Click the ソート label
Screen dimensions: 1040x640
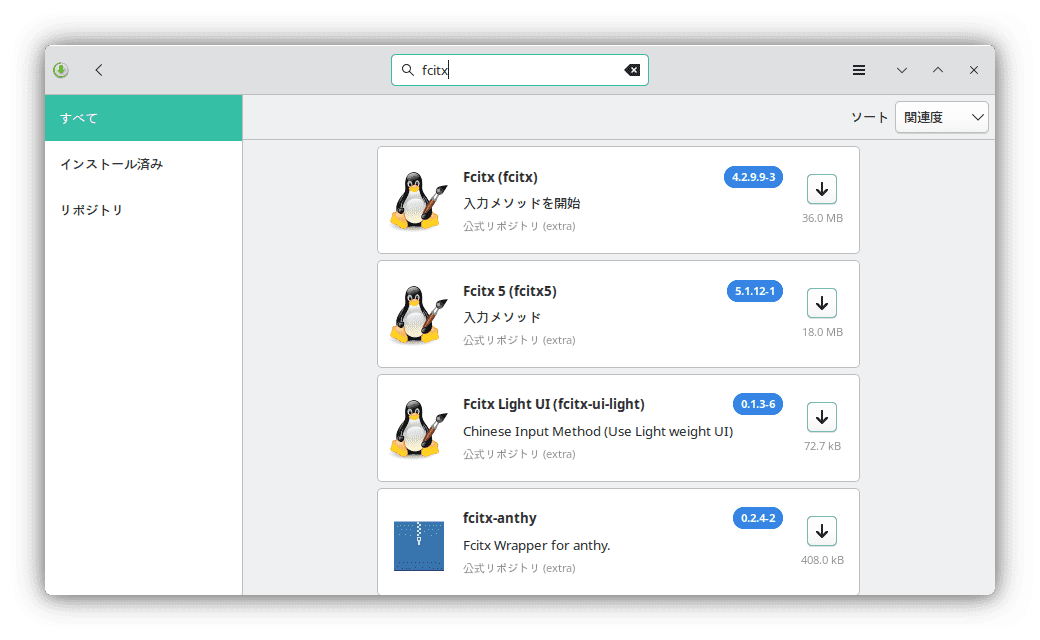point(869,117)
